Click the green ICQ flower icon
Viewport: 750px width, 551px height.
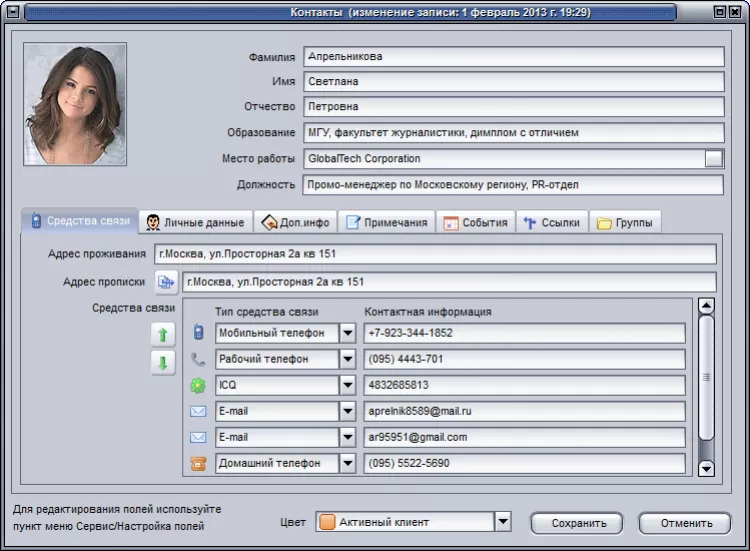[x=198, y=385]
